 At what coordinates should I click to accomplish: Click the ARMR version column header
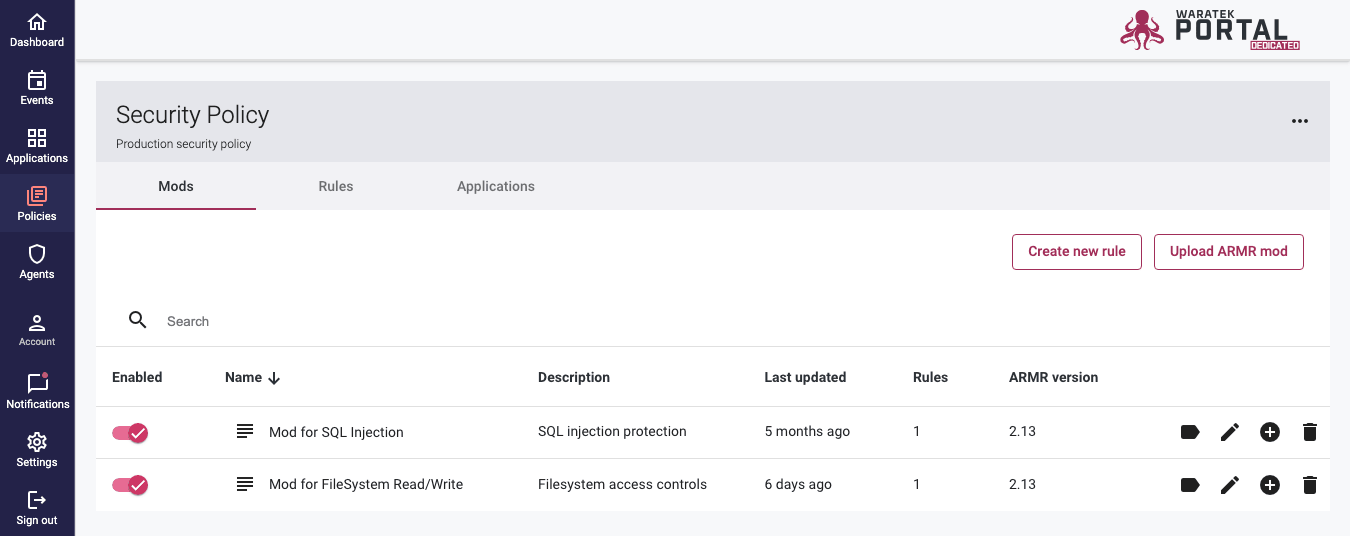click(1053, 377)
